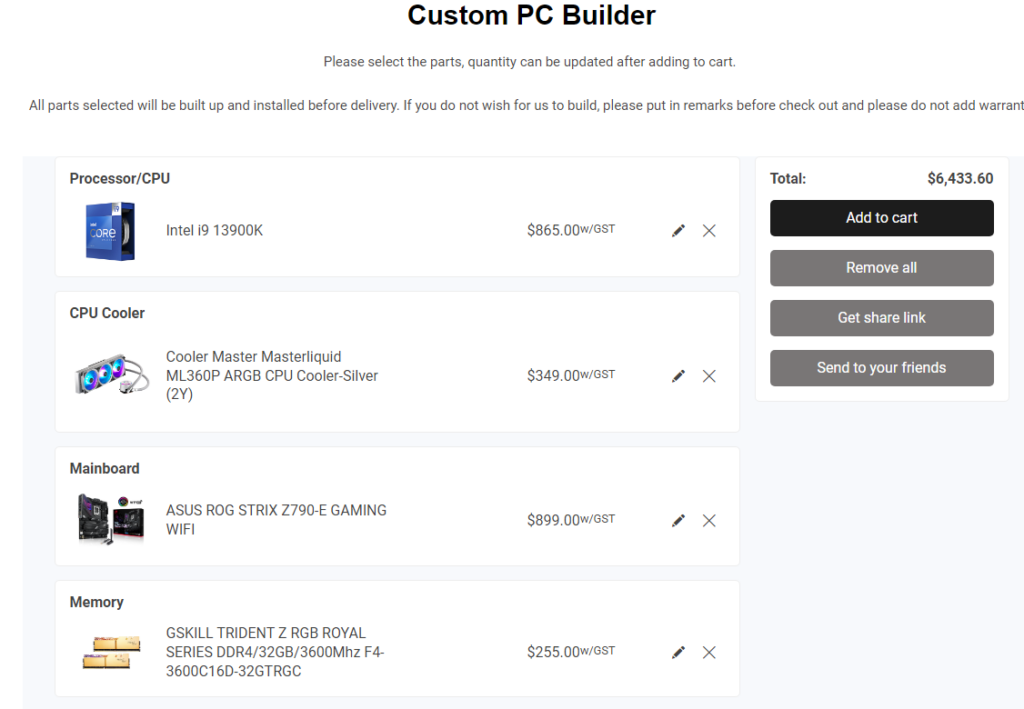Remove the Cooler Master Masterliquid cooler
1024x709 pixels.
[x=709, y=376]
